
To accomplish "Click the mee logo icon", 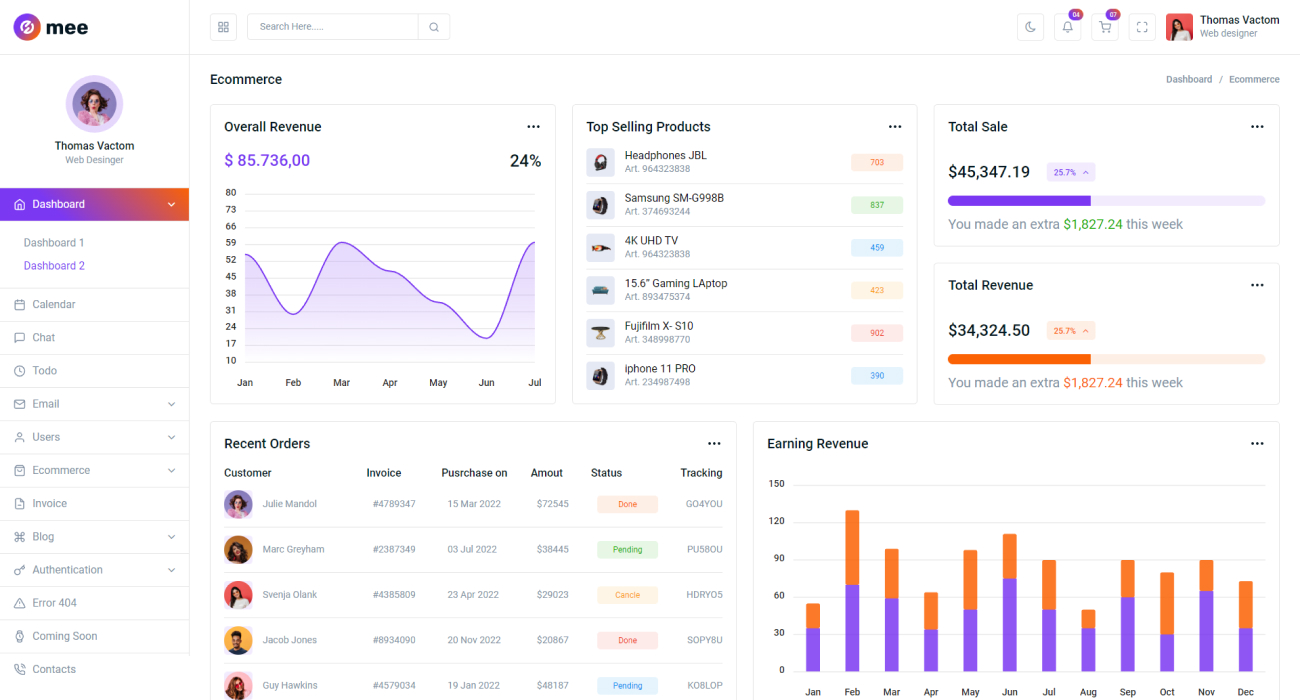I will [x=27, y=27].
